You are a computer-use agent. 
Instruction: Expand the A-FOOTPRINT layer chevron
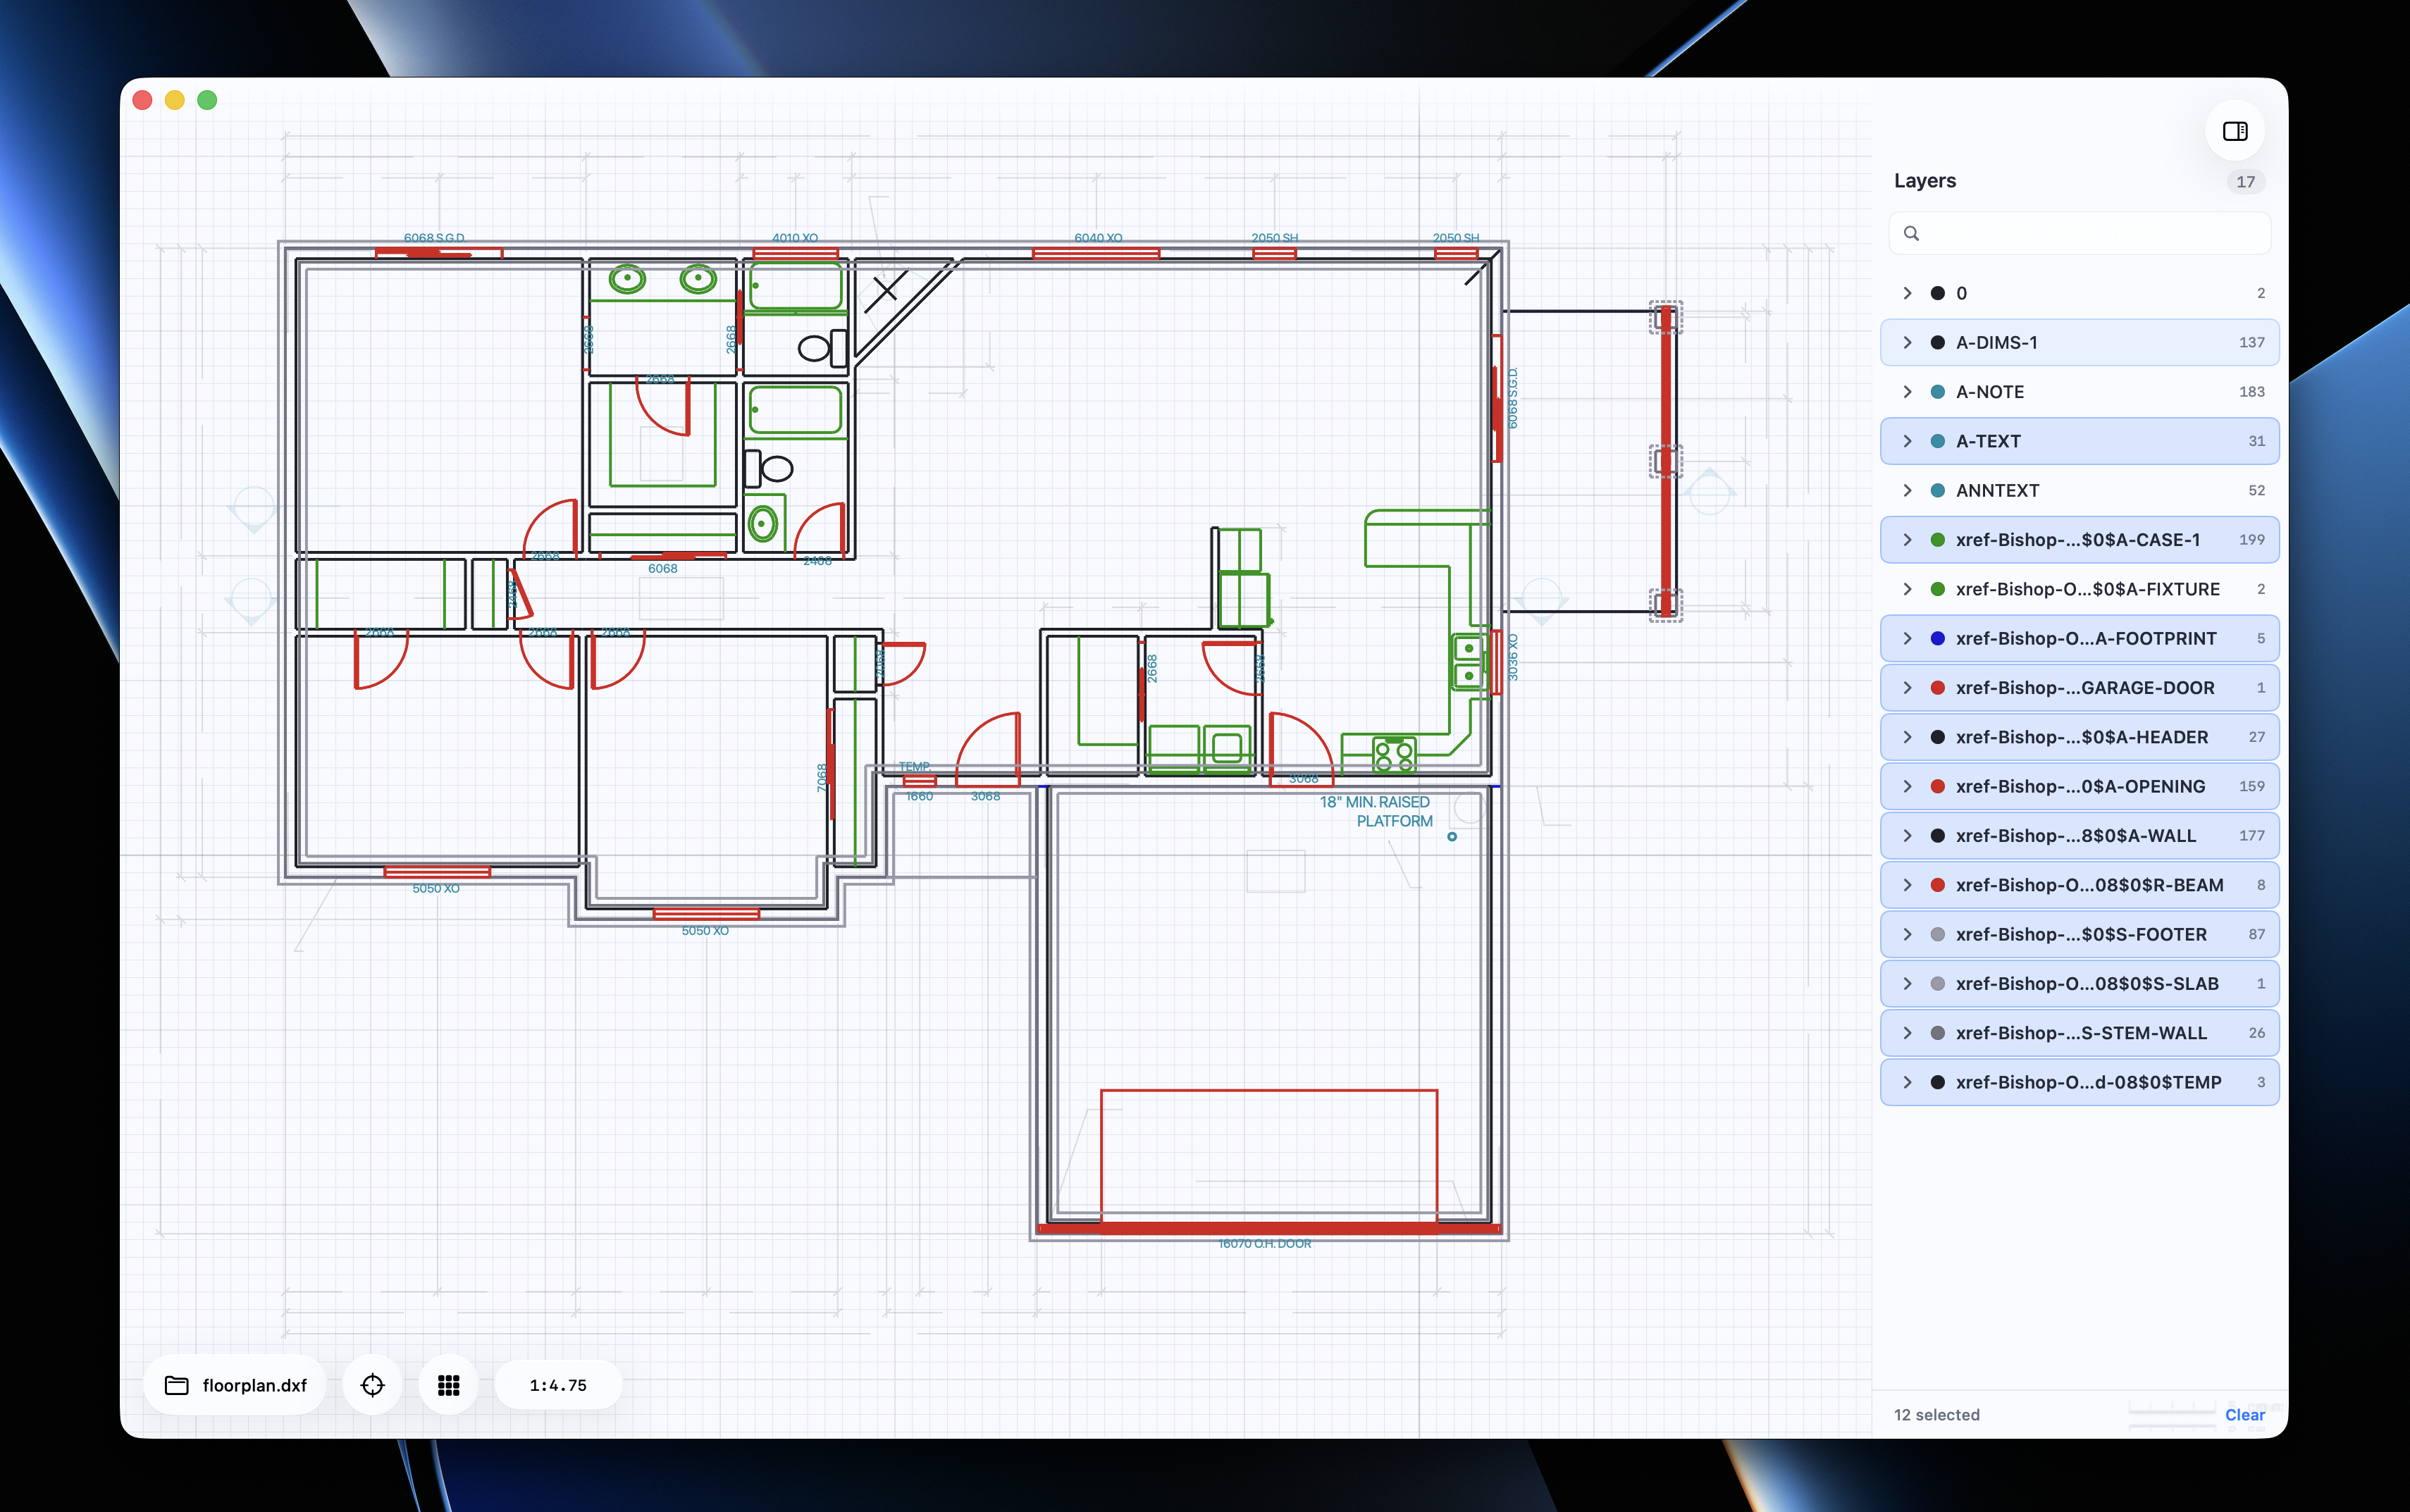[1907, 638]
